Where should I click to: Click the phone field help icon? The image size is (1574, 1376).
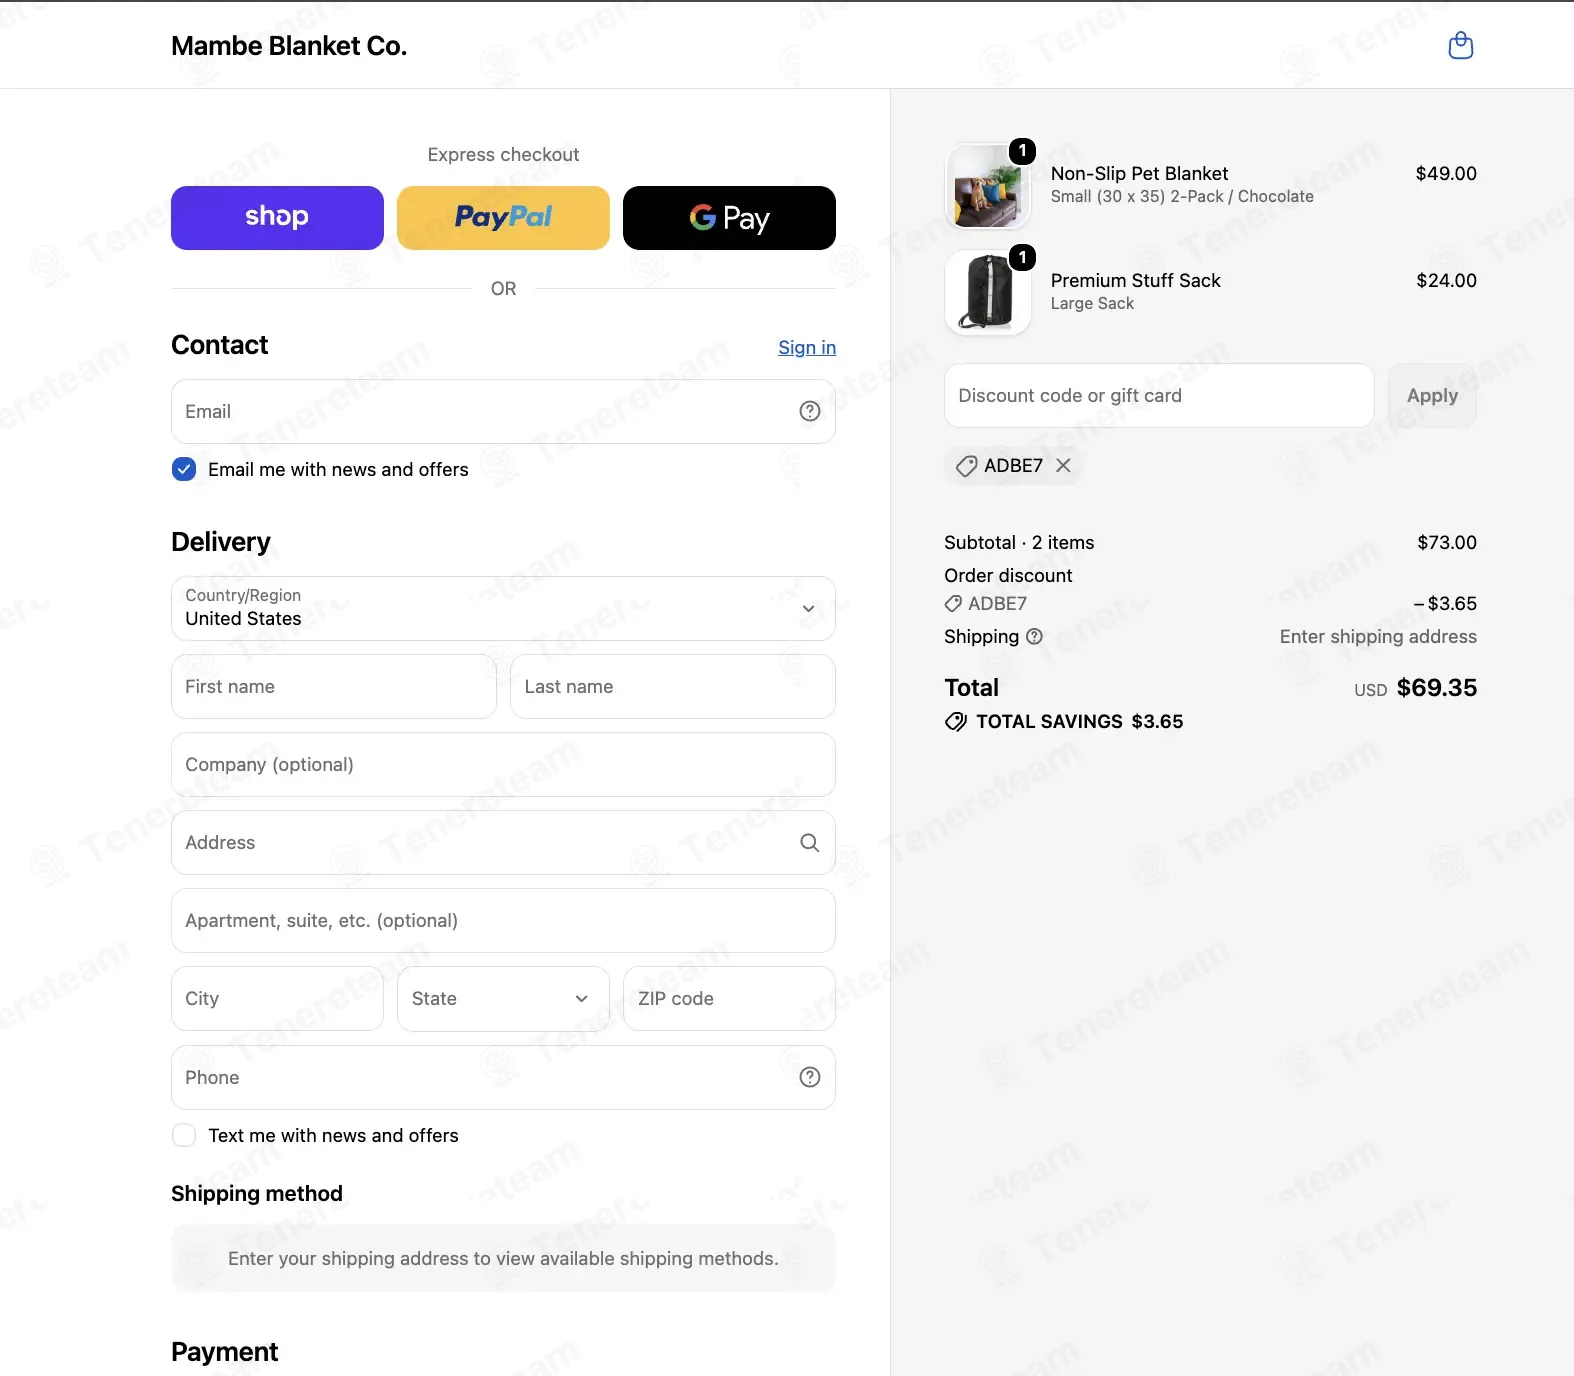pos(810,1077)
